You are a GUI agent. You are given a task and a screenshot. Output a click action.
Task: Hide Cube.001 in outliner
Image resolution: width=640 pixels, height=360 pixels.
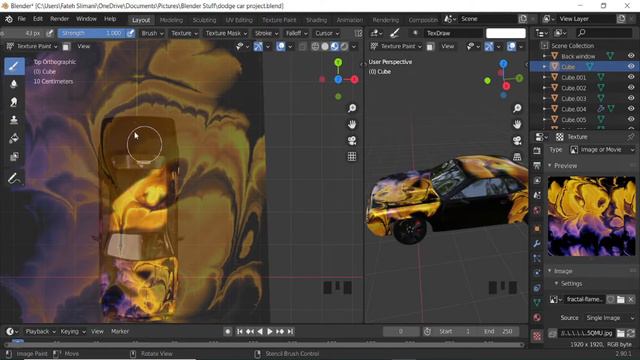(x=631, y=77)
